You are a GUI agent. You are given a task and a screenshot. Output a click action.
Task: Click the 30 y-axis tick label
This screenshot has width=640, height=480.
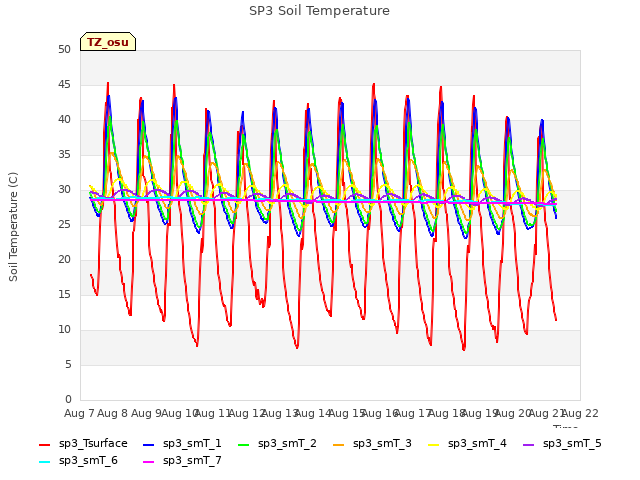click(x=64, y=189)
